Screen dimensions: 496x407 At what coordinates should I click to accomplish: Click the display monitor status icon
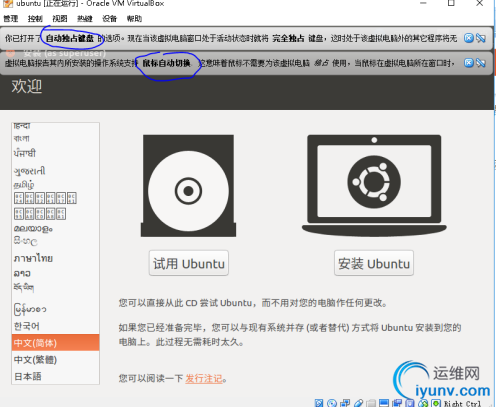(384, 403)
